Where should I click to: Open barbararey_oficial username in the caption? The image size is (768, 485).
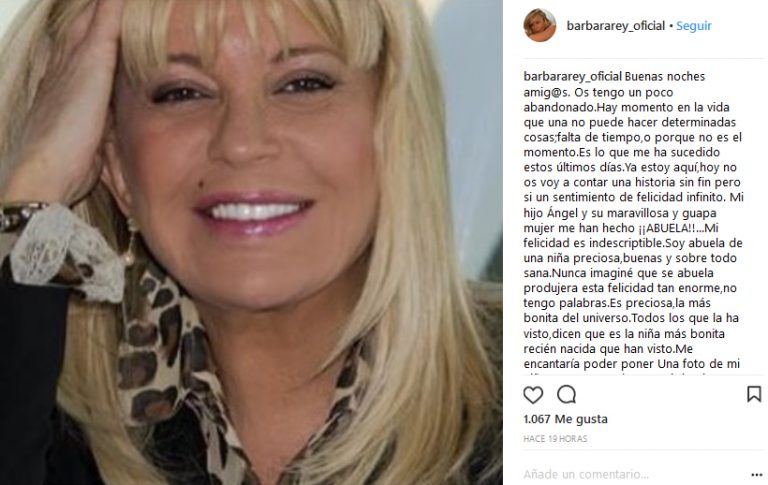pos(573,77)
